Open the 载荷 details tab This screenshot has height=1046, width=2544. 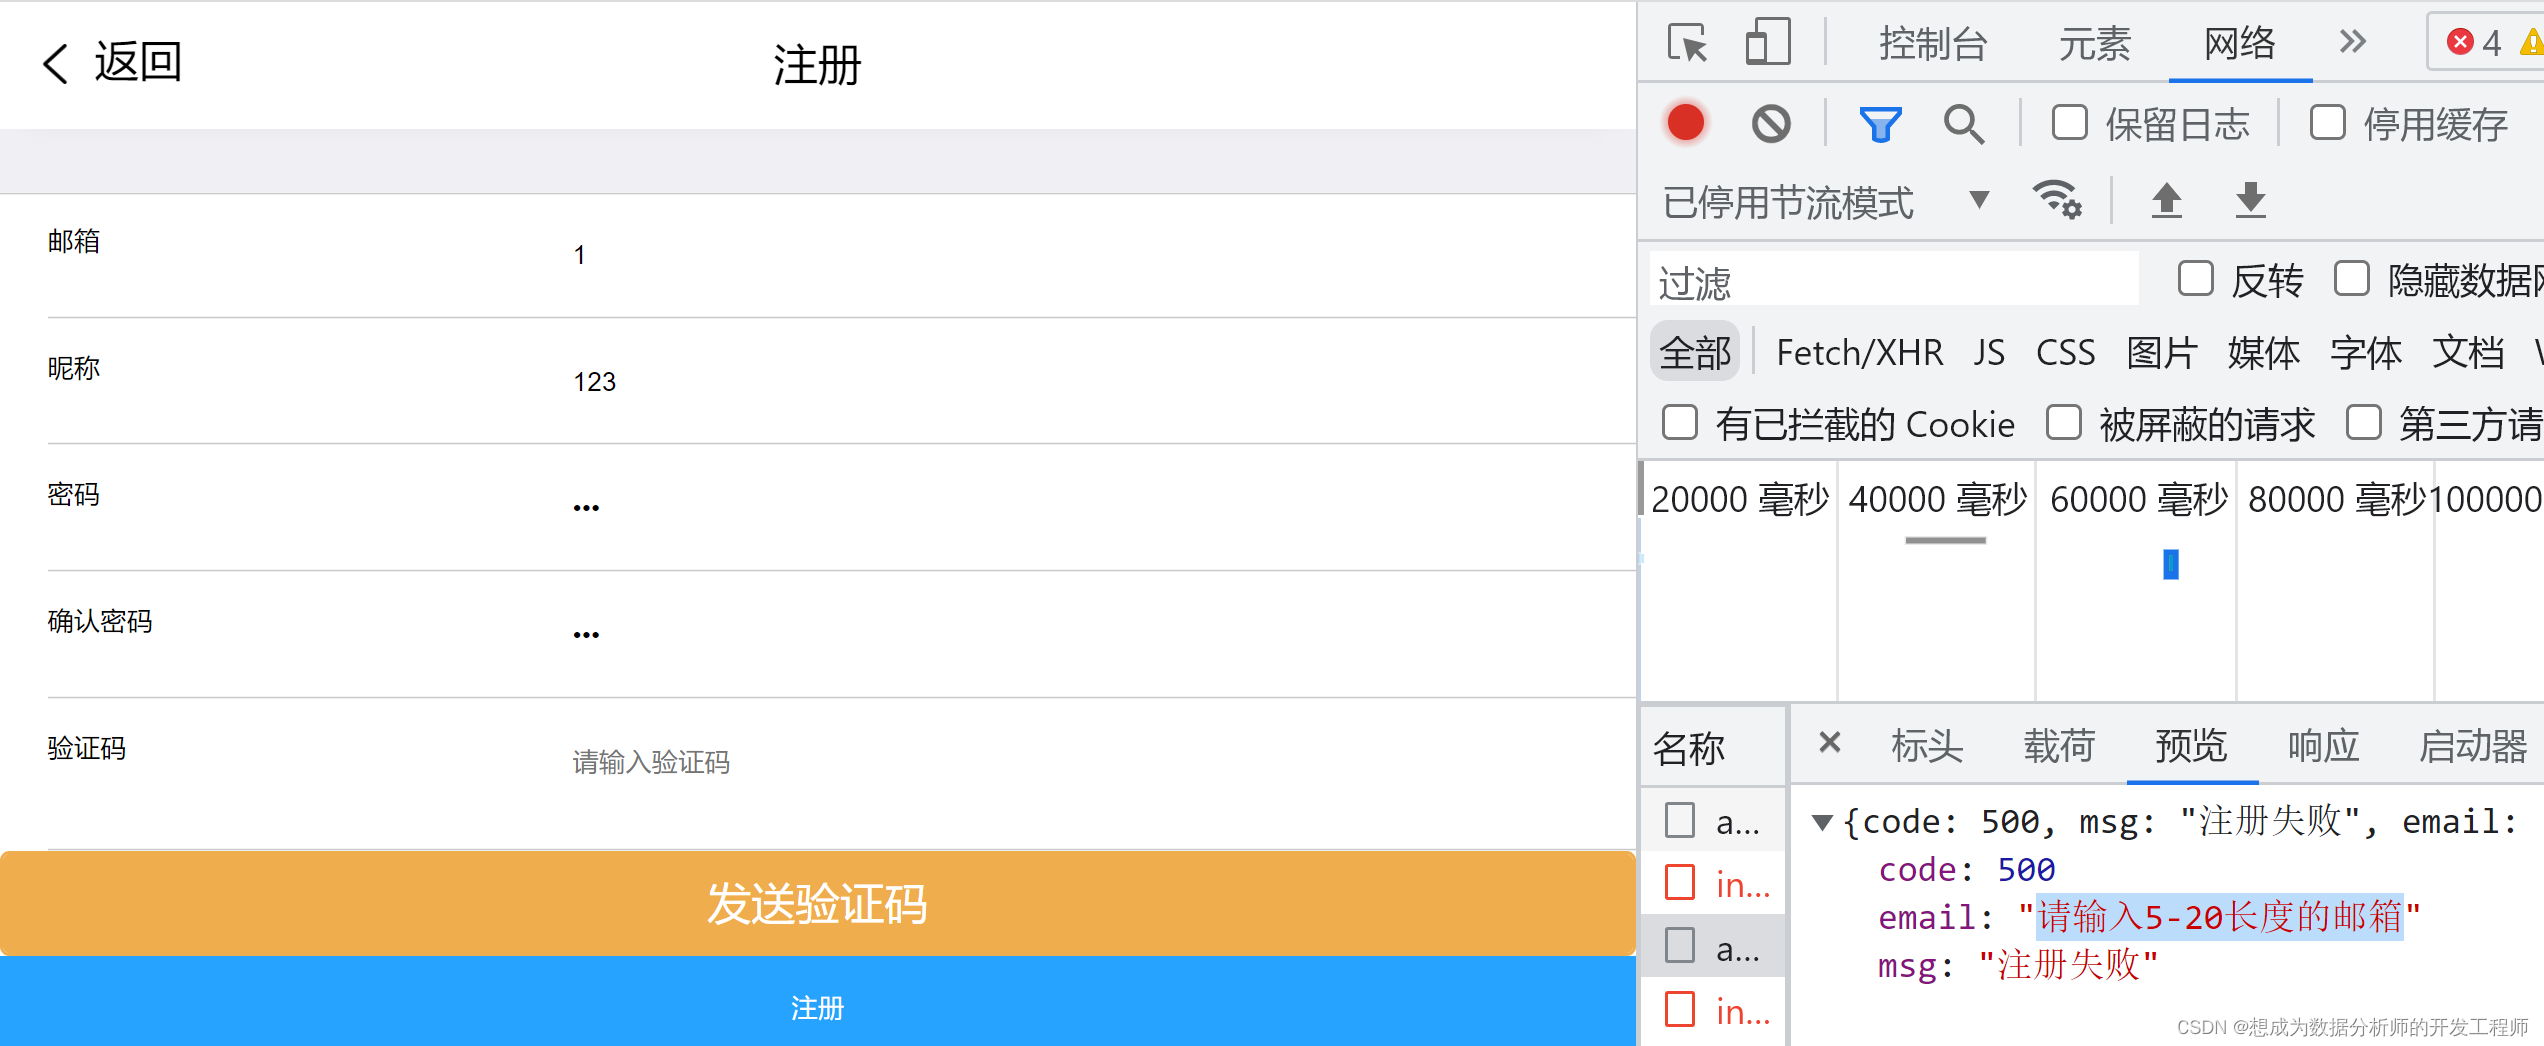pyautogui.click(x=2059, y=746)
